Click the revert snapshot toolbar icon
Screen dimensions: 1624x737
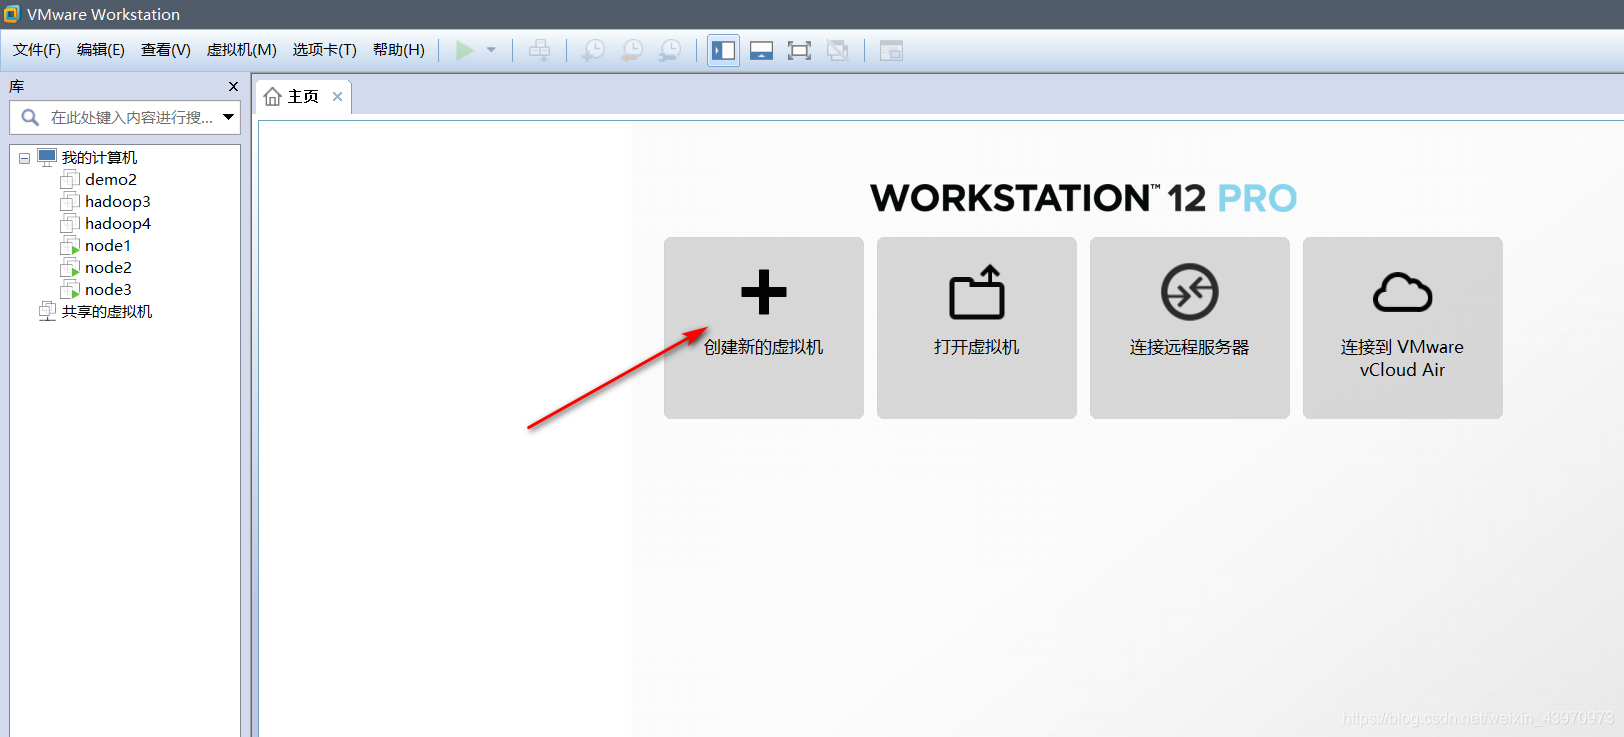point(632,50)
